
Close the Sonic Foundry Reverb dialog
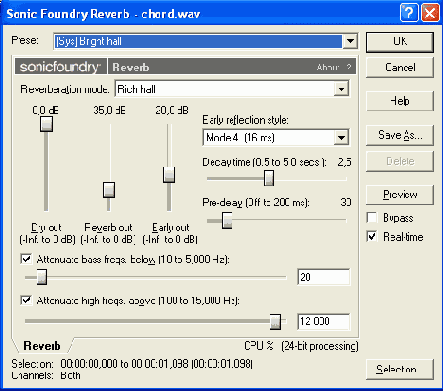pyautogui.click(x=430, y=13)
